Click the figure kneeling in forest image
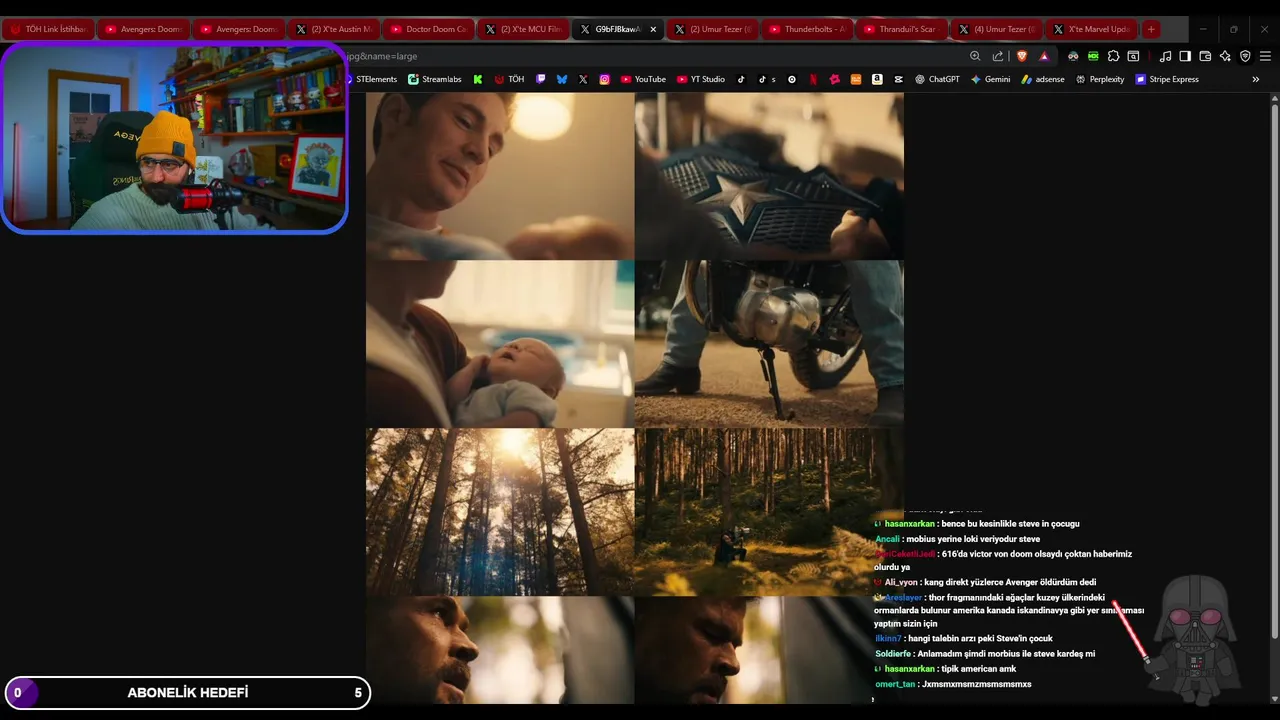1280x720 pixels. 769,512
